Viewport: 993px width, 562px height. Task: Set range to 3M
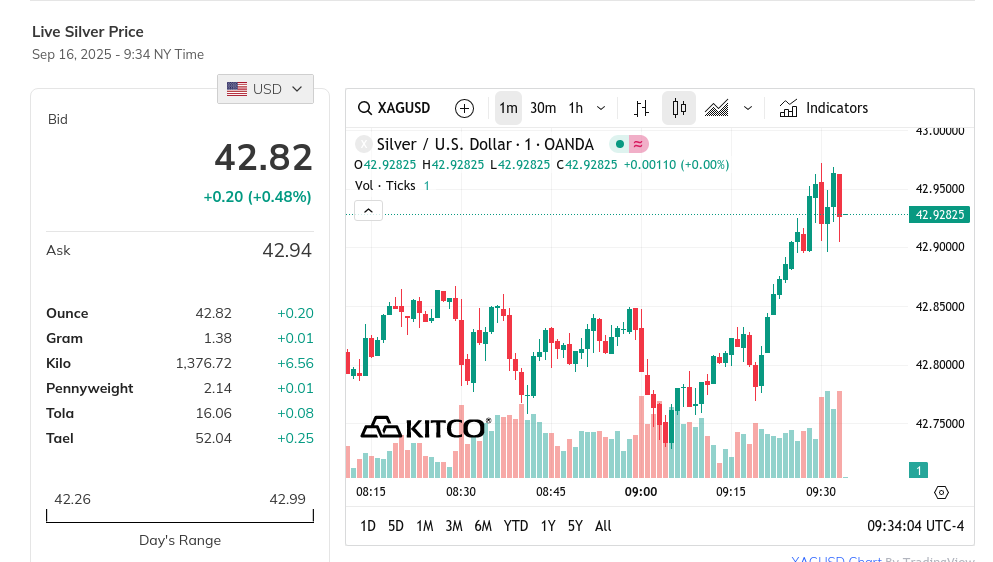454,526
